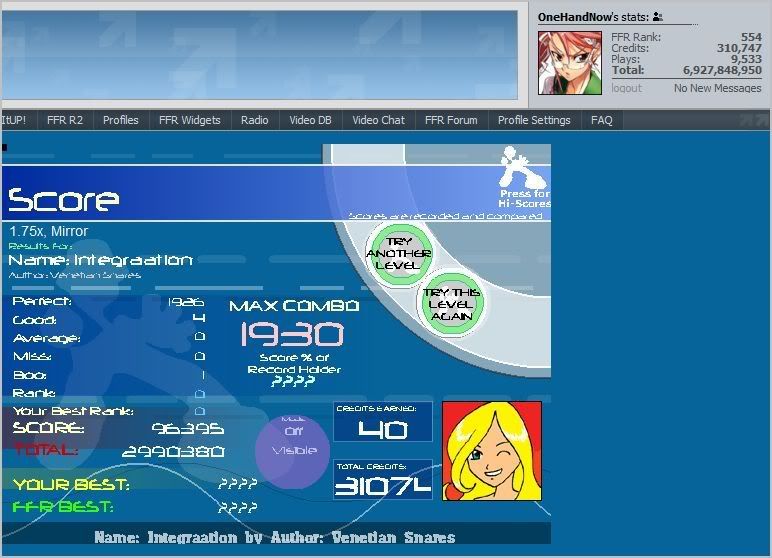Check the No New Messages link
The height and width of the screenshot is (558, 772).
(717, 88)
